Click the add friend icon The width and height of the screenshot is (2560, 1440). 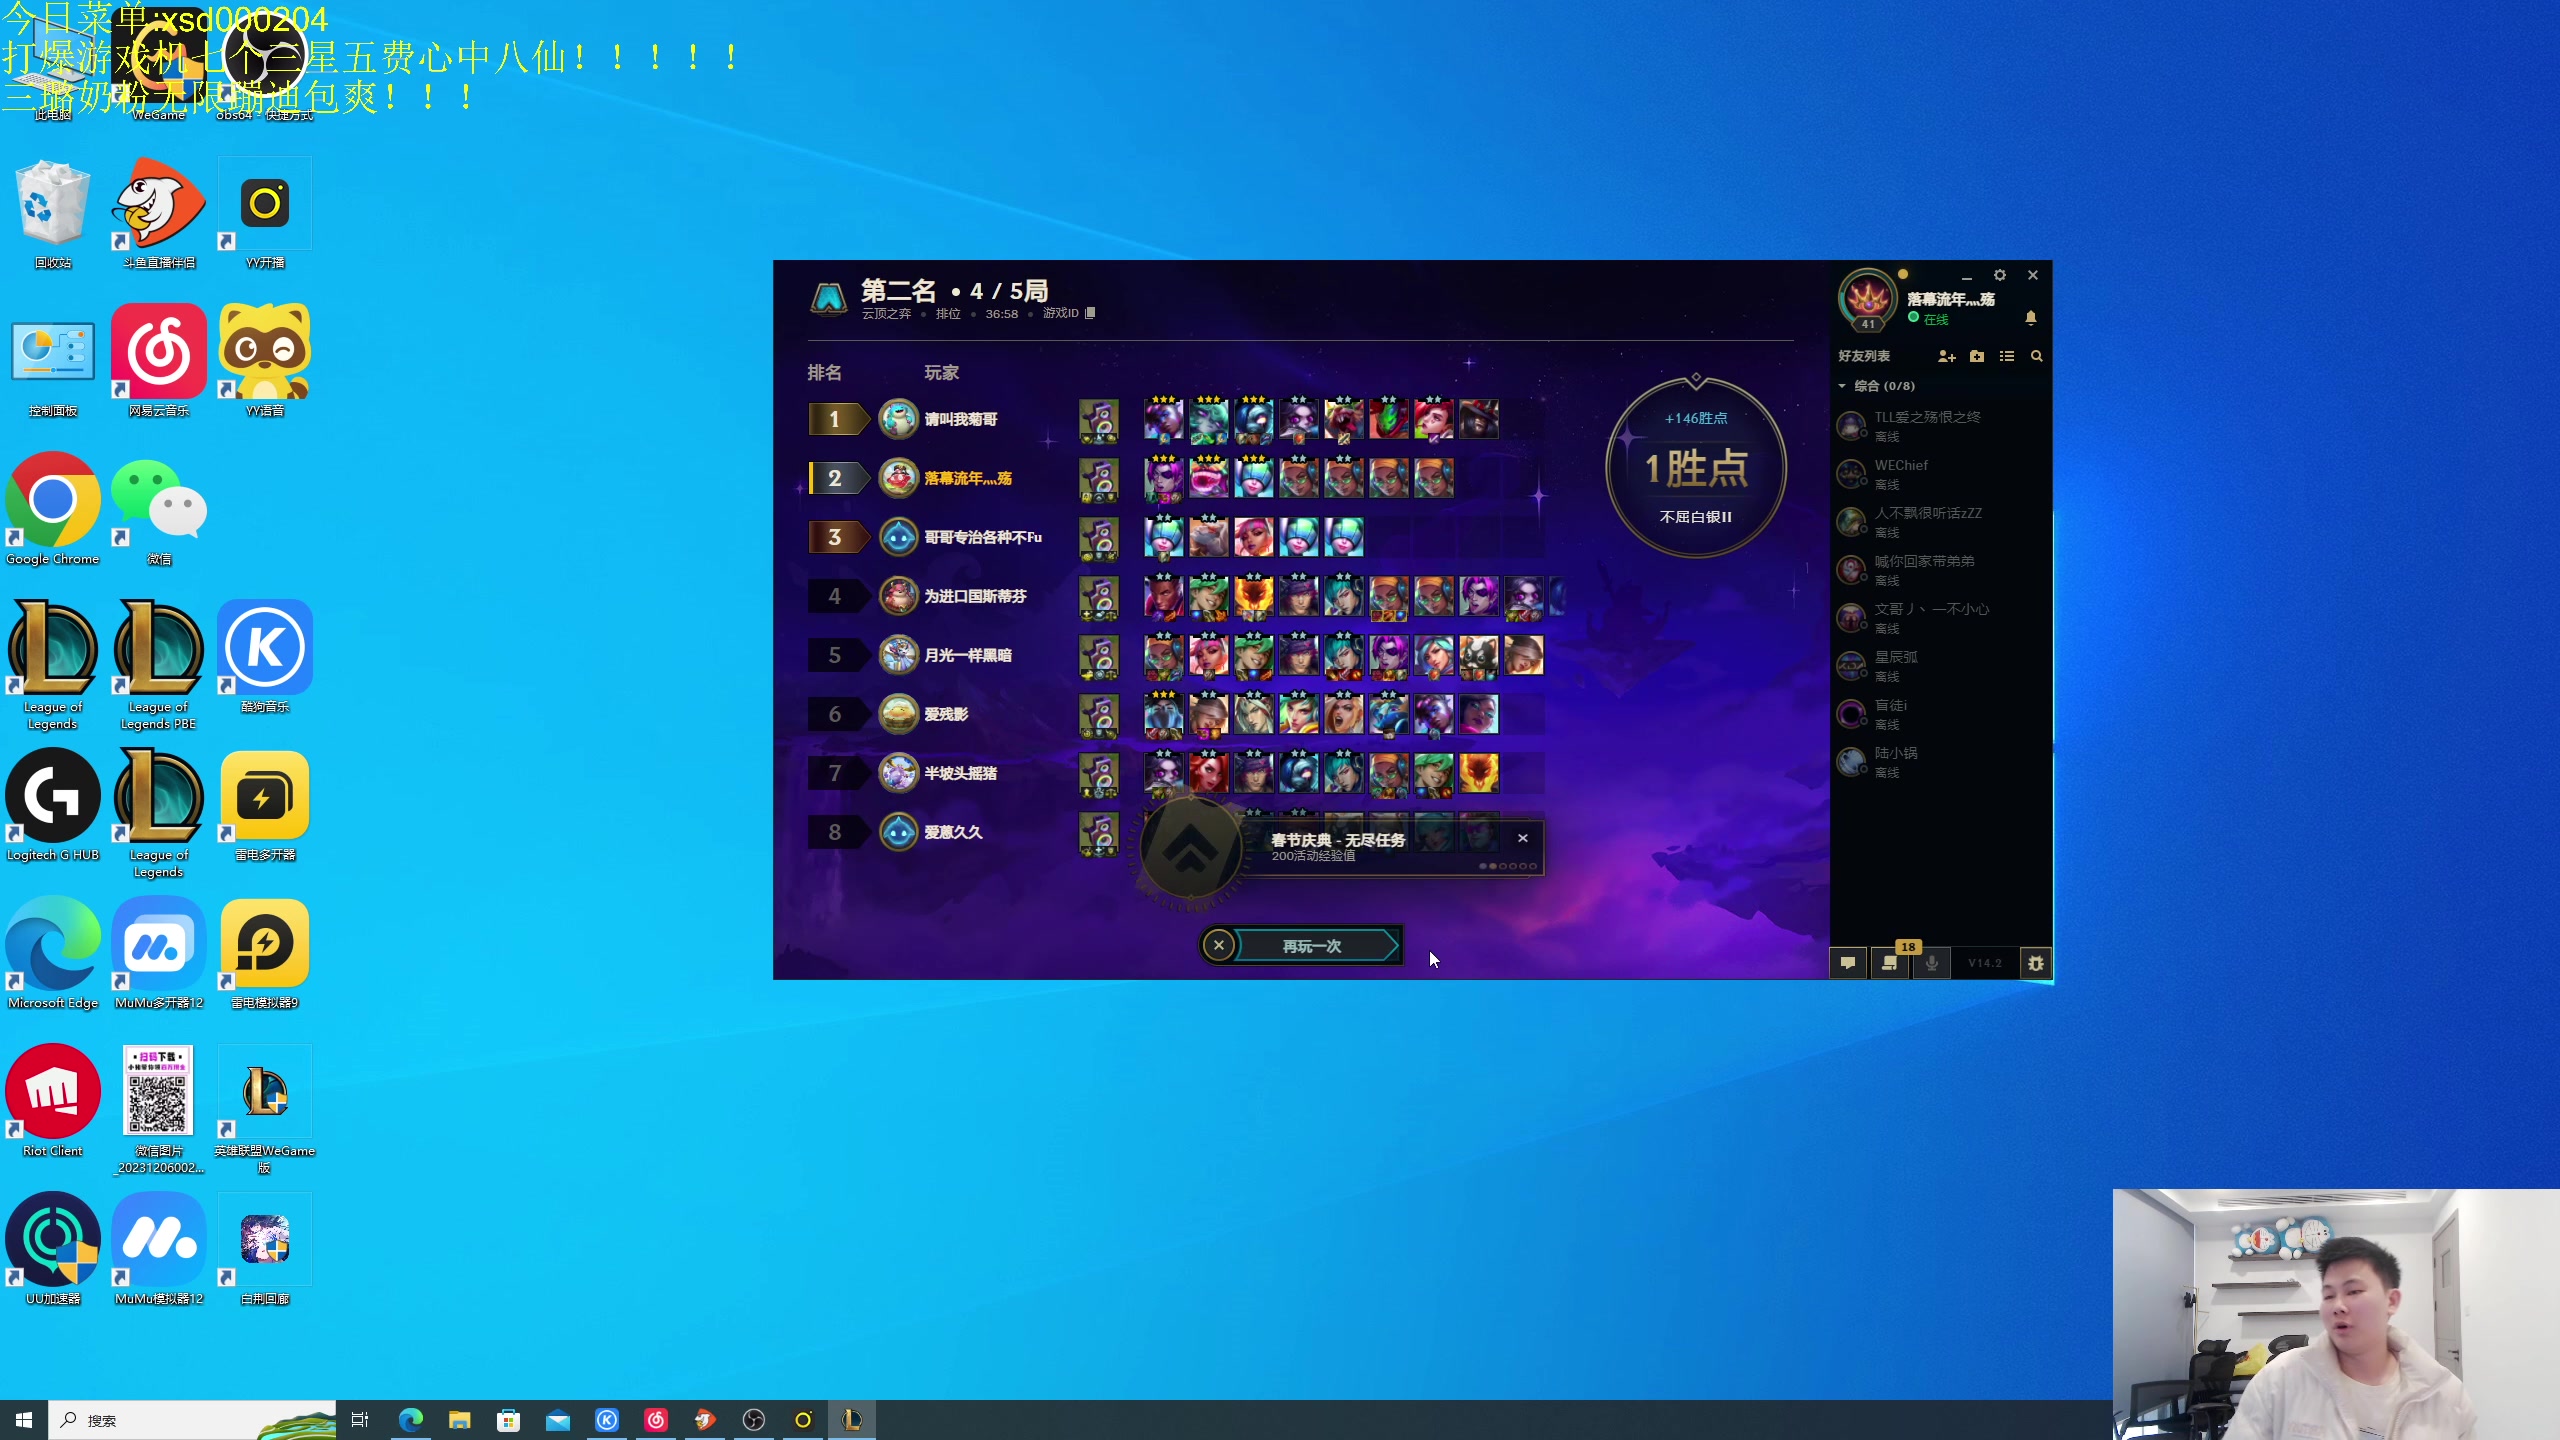pos(1946,356)
